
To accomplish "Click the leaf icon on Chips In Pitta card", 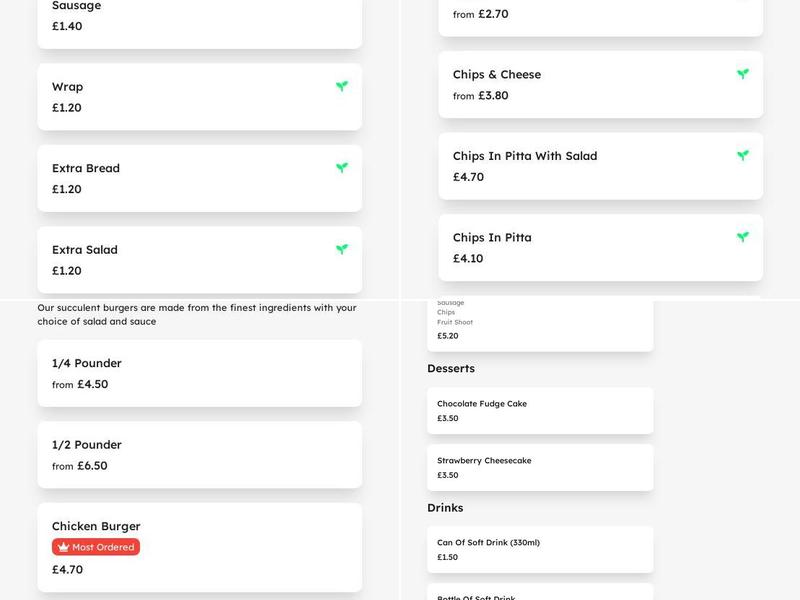I will (x=743, y=237).
